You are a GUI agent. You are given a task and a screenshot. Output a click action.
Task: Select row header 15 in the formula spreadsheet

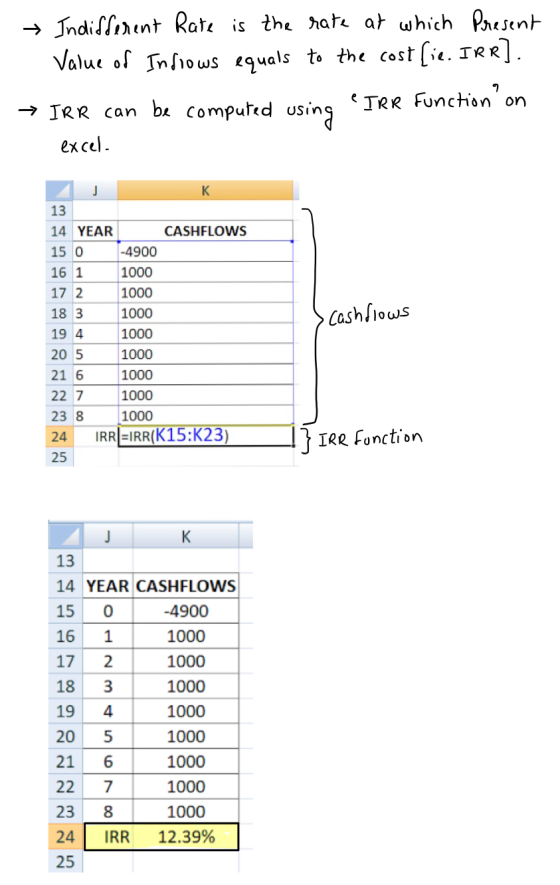pyautogui.click(x=59, y=252)
